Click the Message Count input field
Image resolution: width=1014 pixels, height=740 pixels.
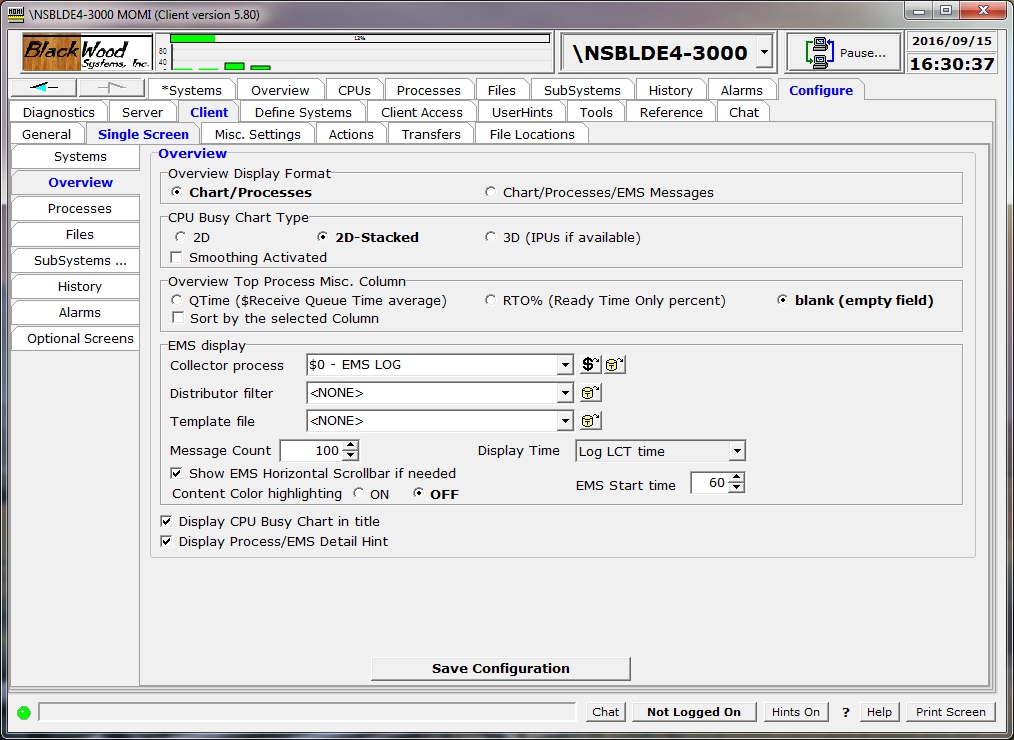tap(311, 451)
